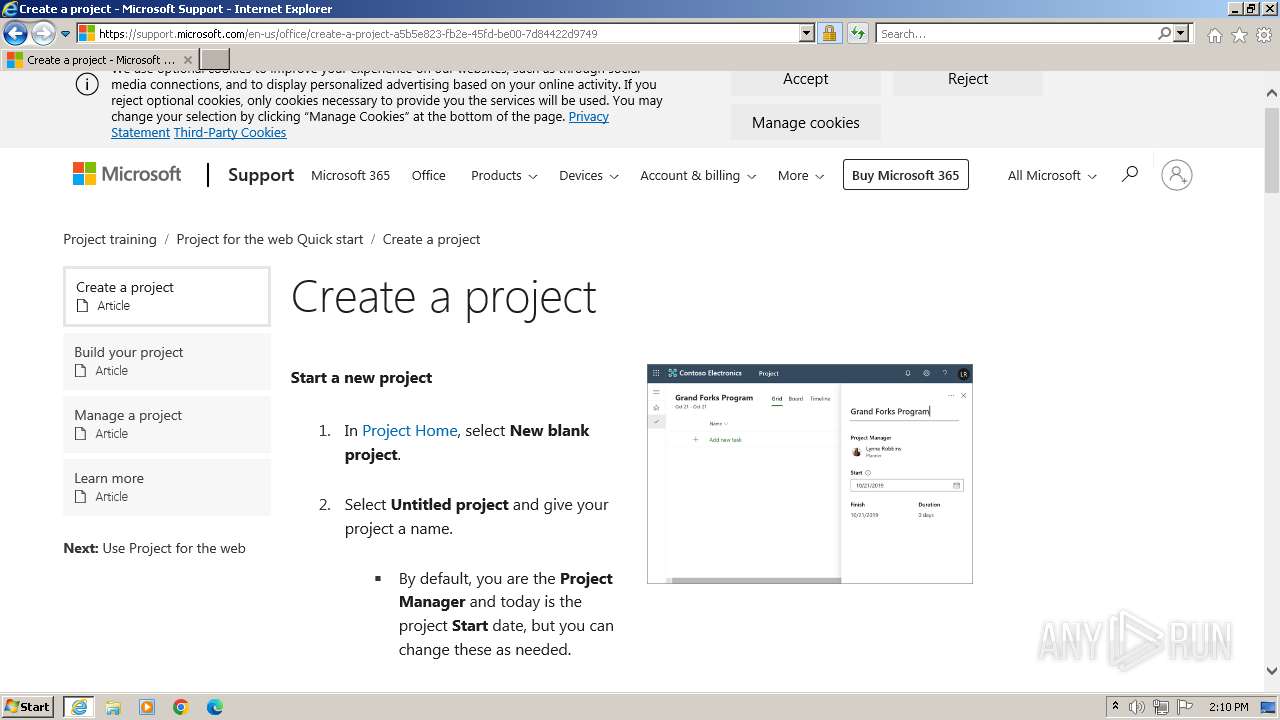Click the site search magnifier icon
The height and width of the screenshot is (720, 1280).
coord(1130,174)
